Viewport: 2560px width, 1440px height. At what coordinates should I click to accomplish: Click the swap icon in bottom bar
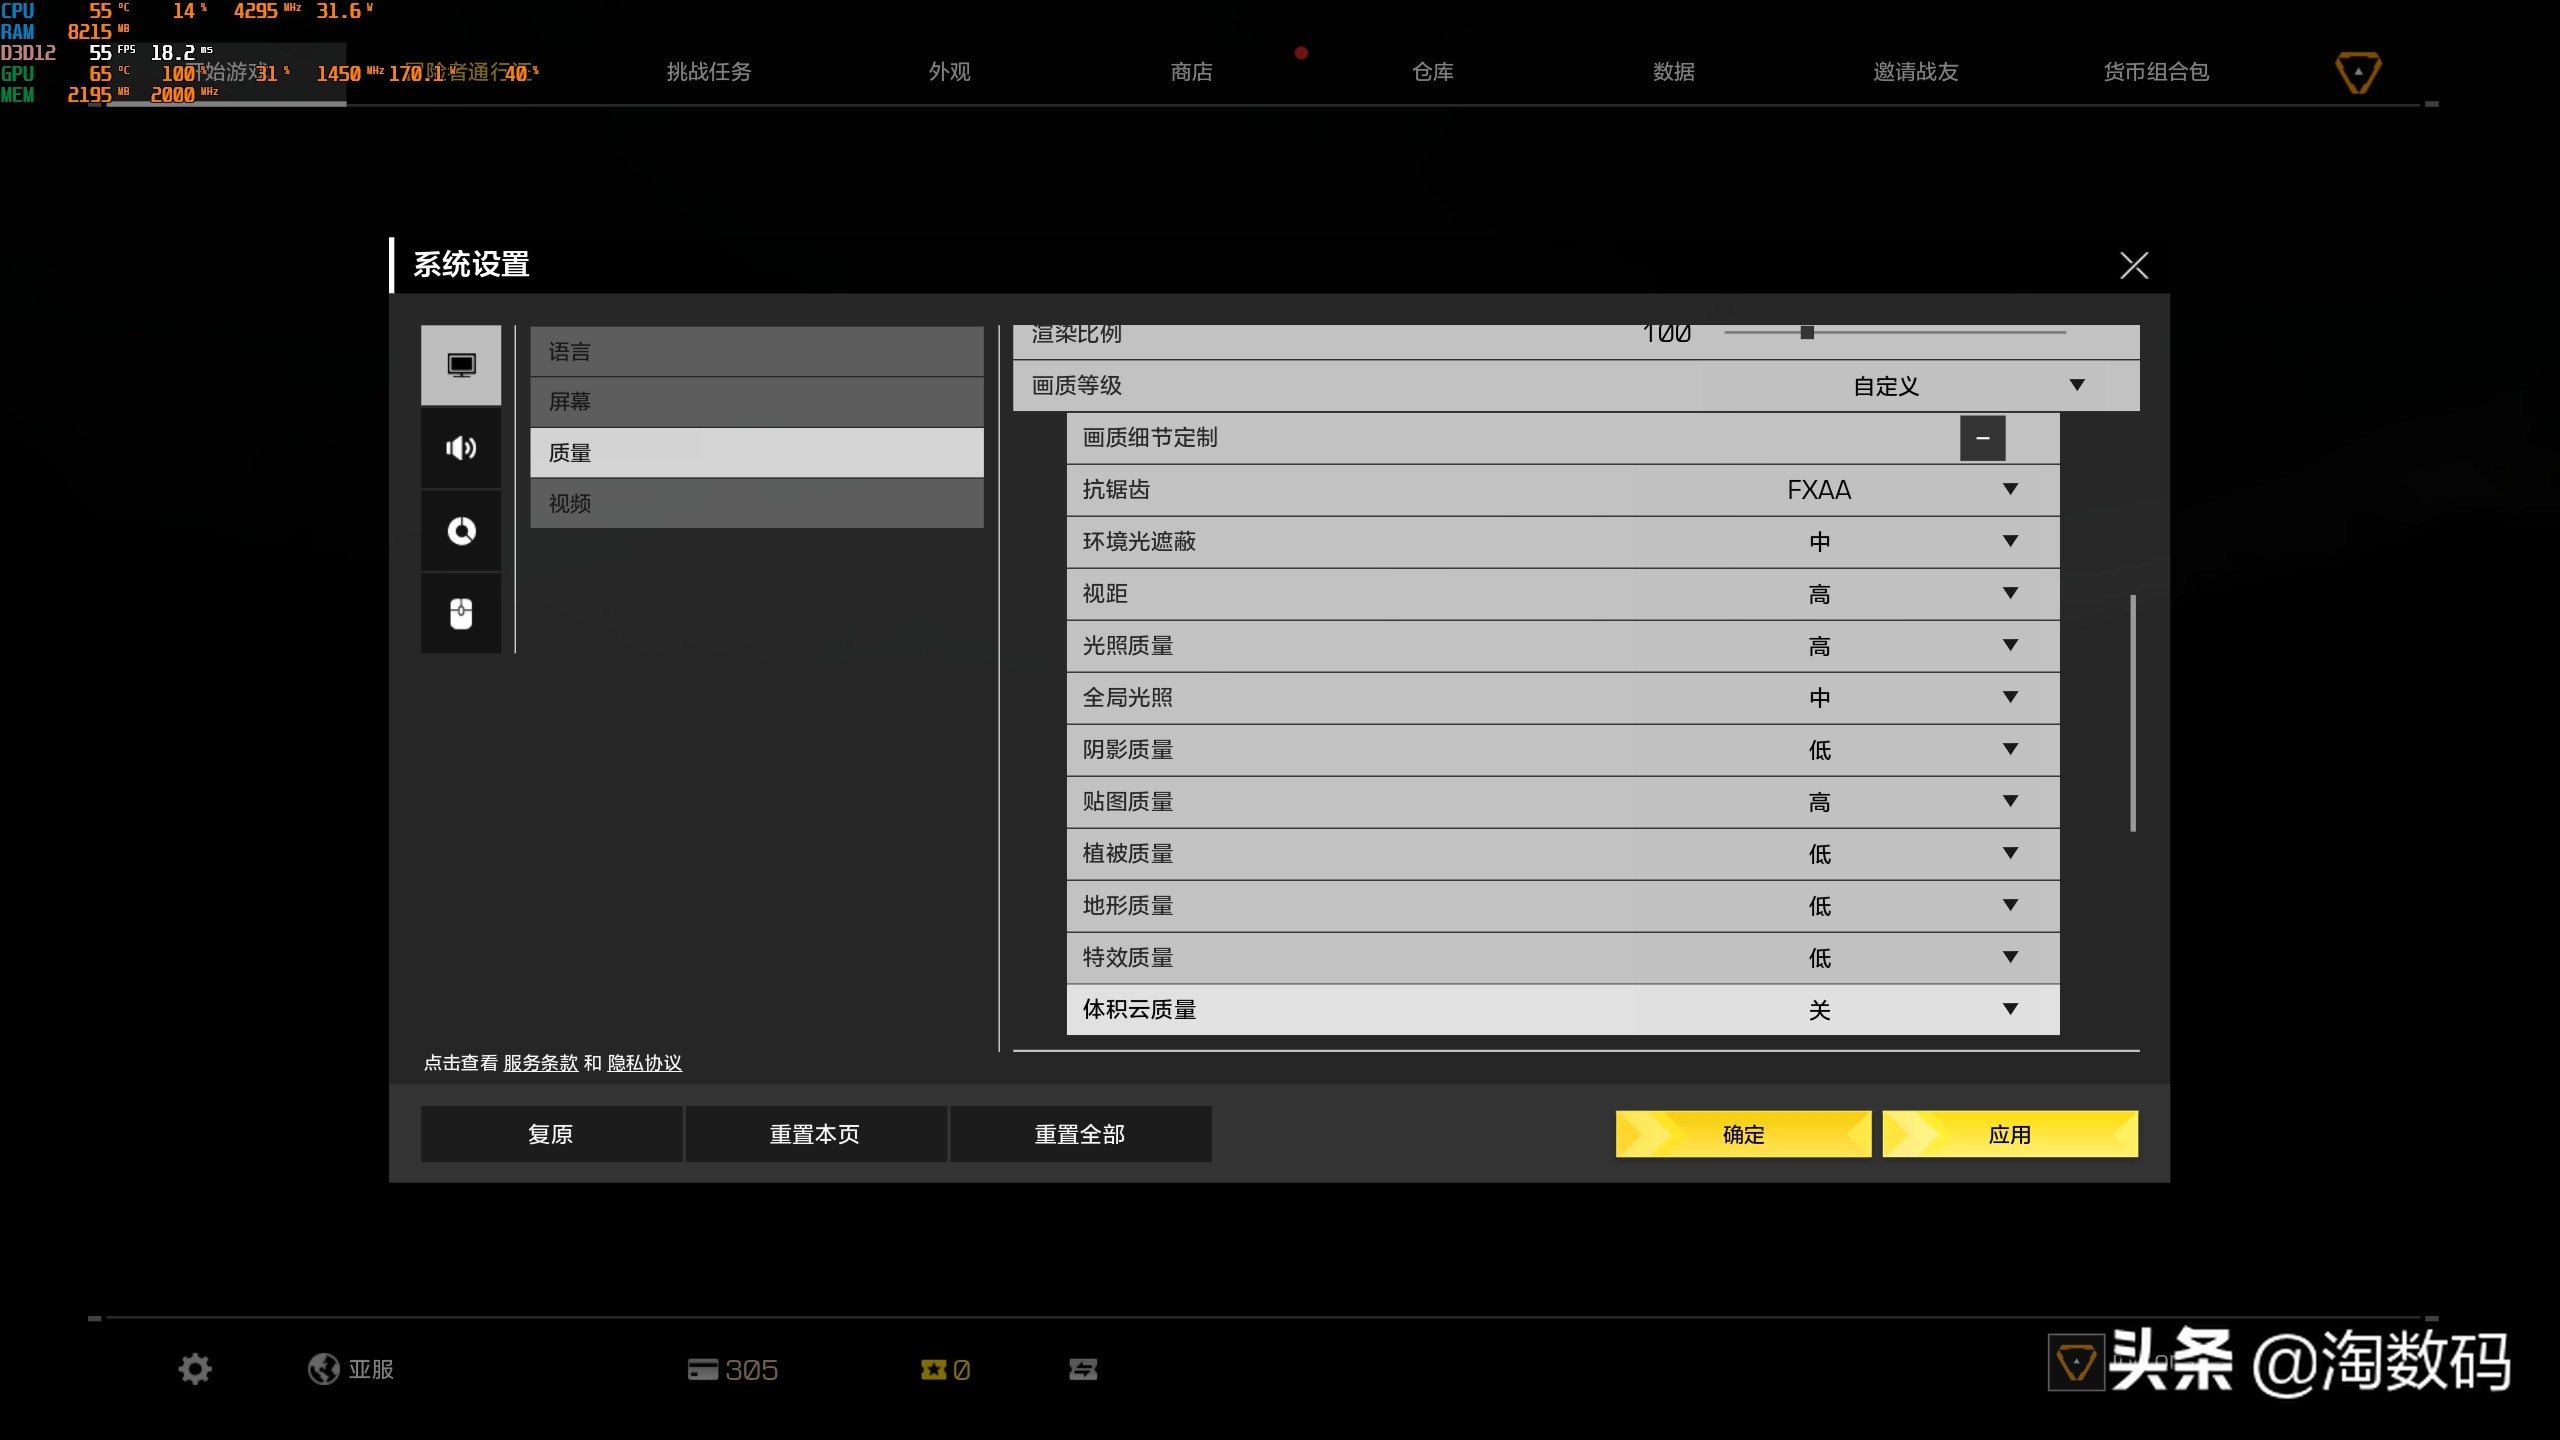[x=1083, y=1369]
